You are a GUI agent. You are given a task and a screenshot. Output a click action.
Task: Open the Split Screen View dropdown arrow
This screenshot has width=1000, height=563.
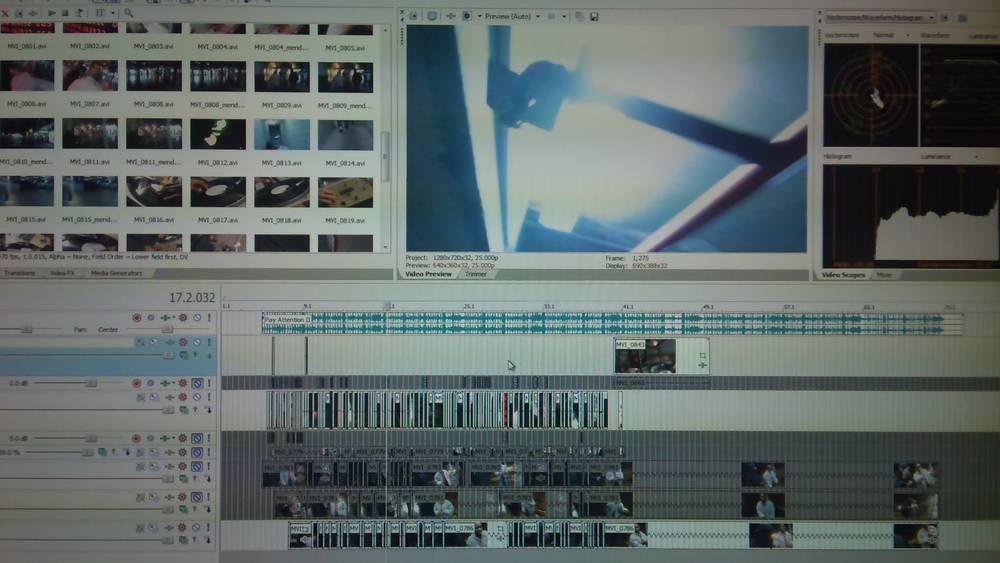tap(479, 16)
